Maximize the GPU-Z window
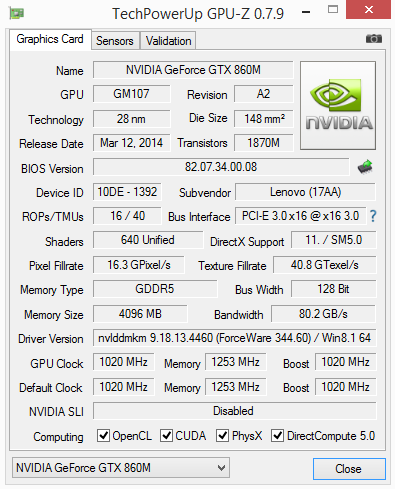Image resolution: width=395 pixels, height=489 pixels. 333,9
